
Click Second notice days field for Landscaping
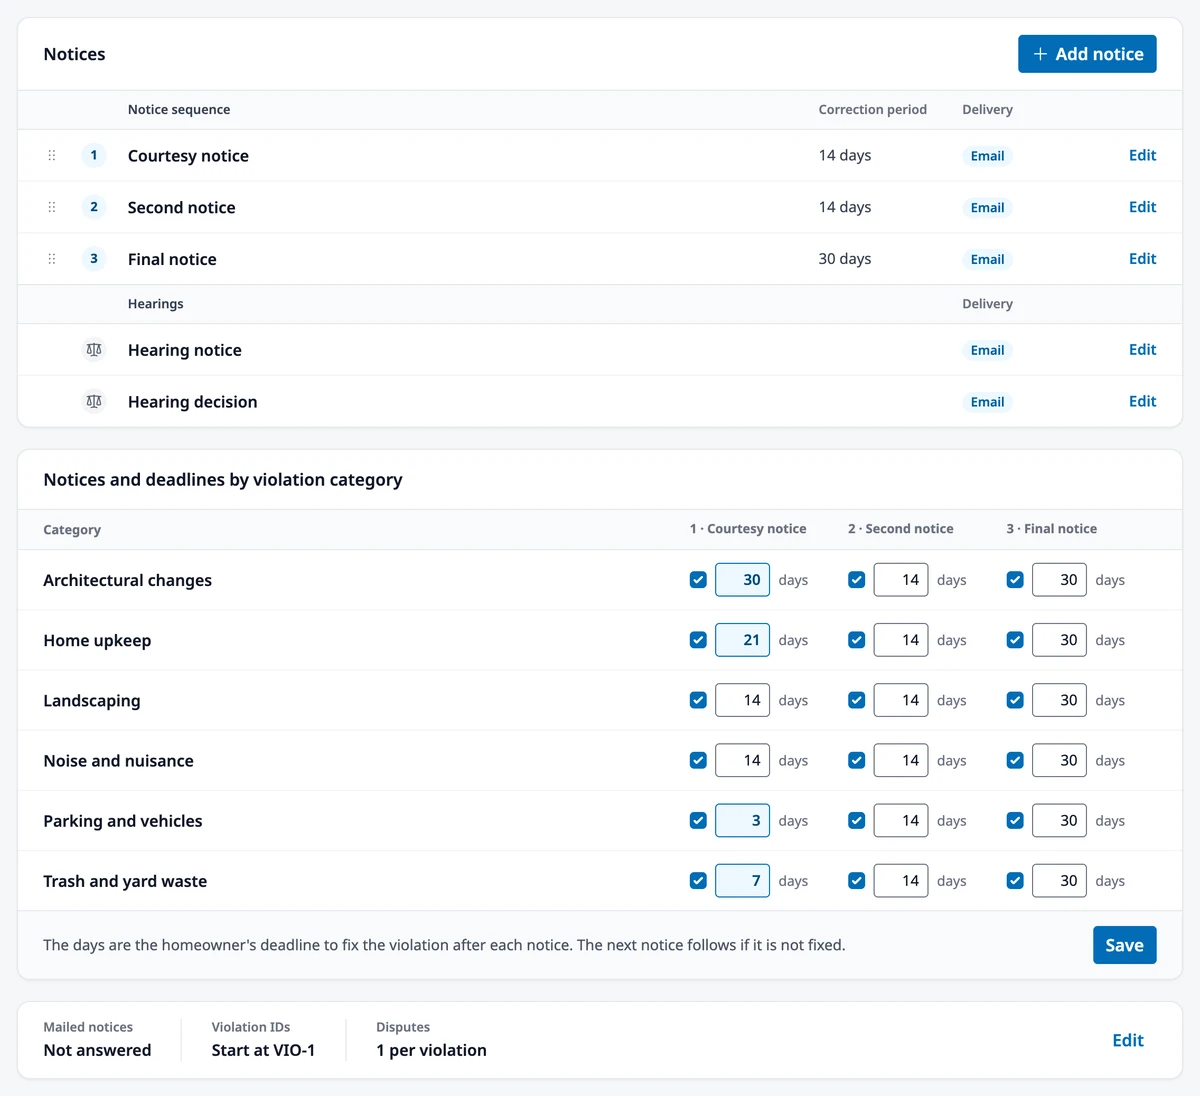pos(901,700)
